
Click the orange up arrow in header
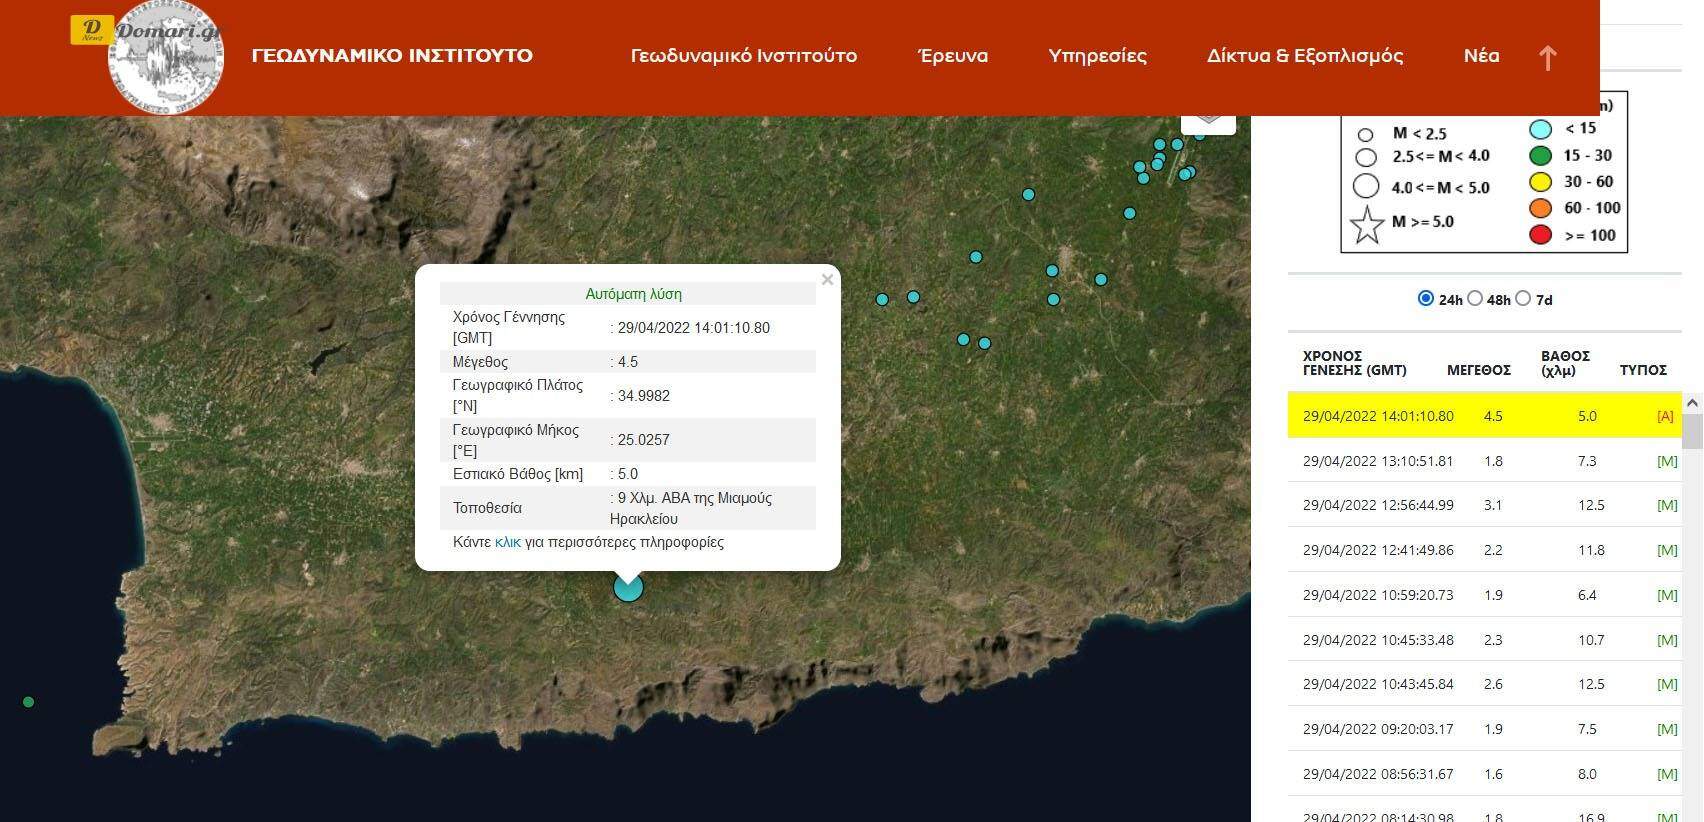(1547, 58)
